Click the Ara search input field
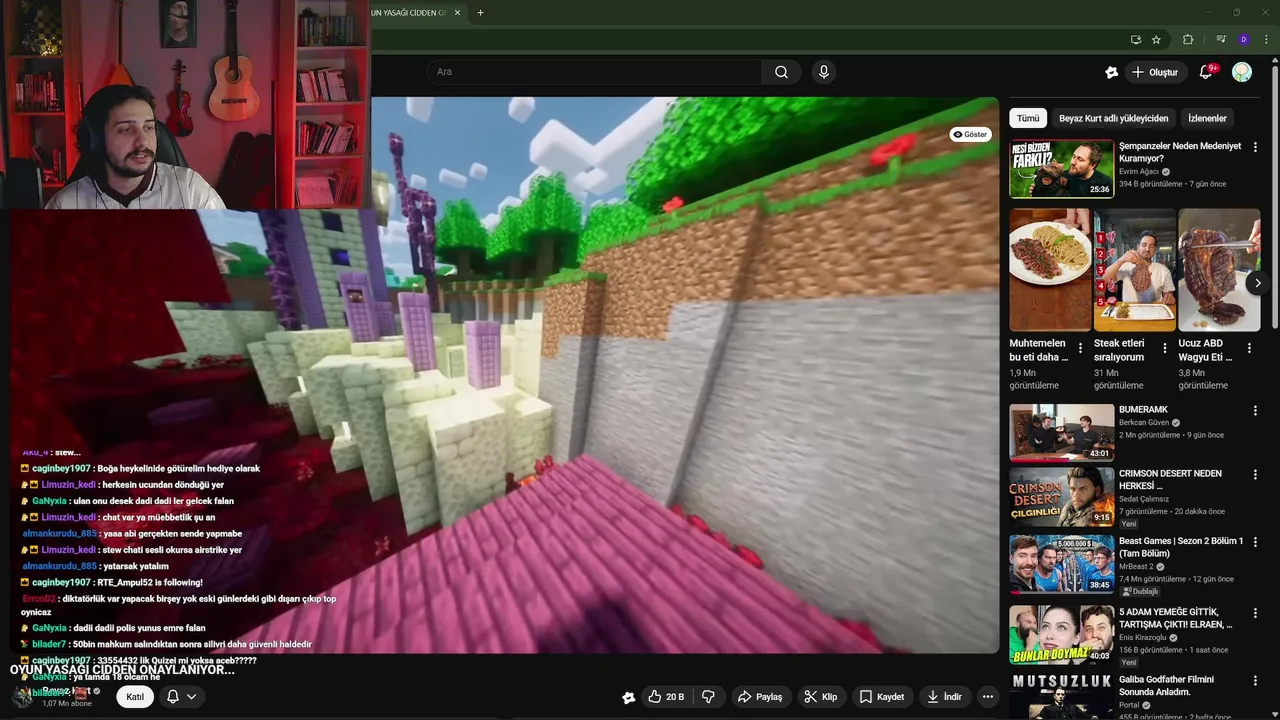 click(594, 72)
